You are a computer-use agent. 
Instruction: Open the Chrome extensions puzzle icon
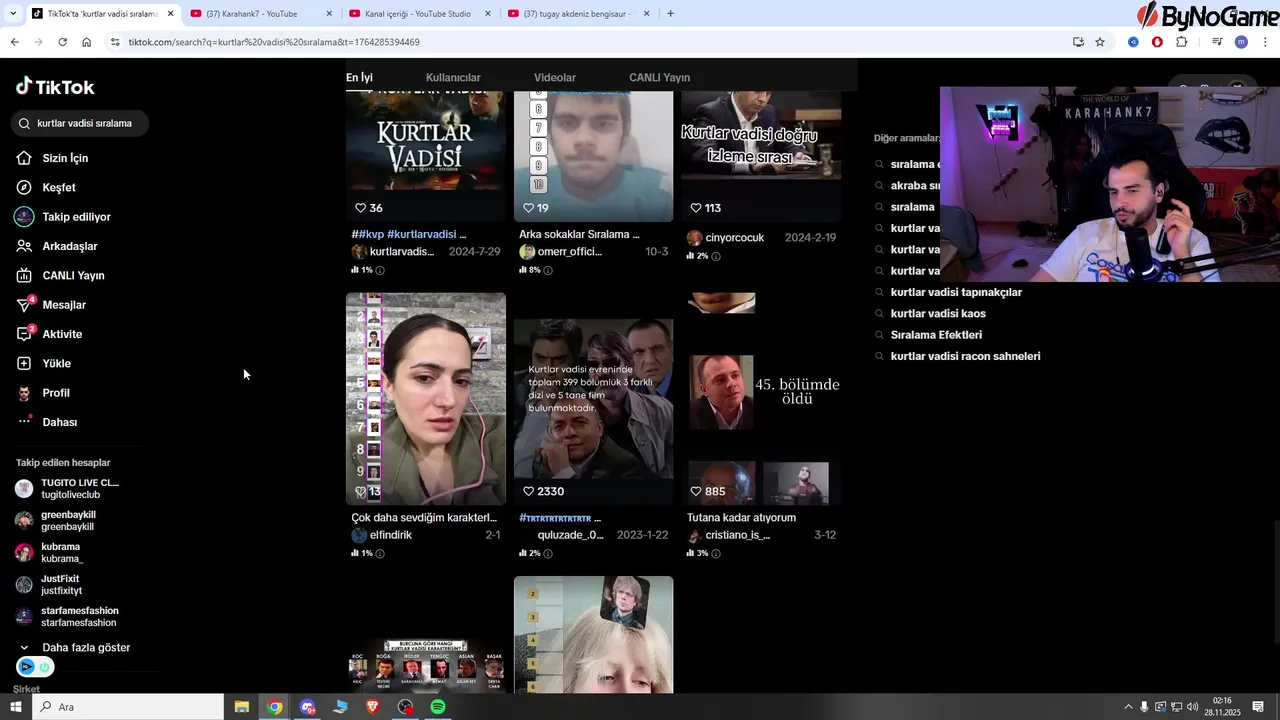tap(1181, 42)
